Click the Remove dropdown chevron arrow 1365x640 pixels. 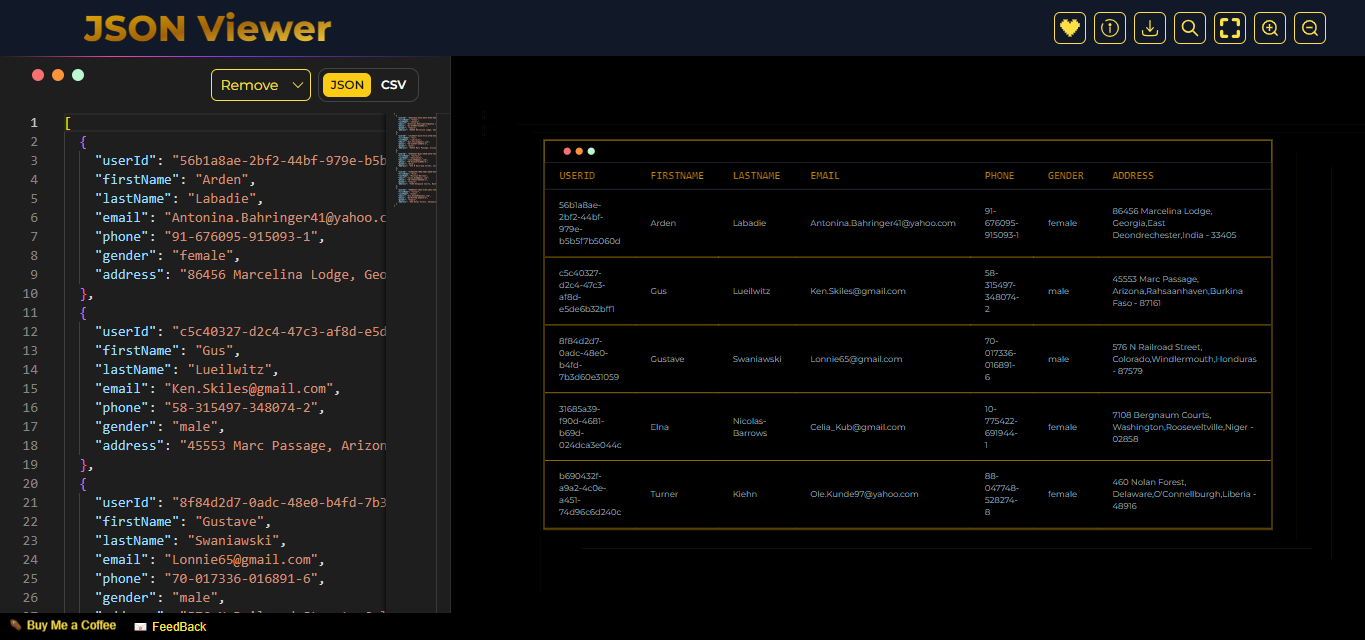[296, 85]
